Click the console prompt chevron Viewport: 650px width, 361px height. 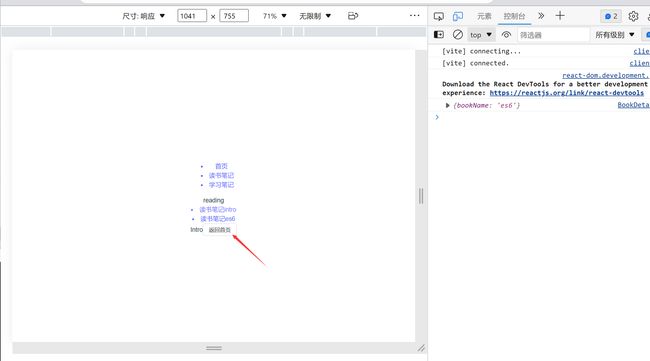click(x=437, y=117)
